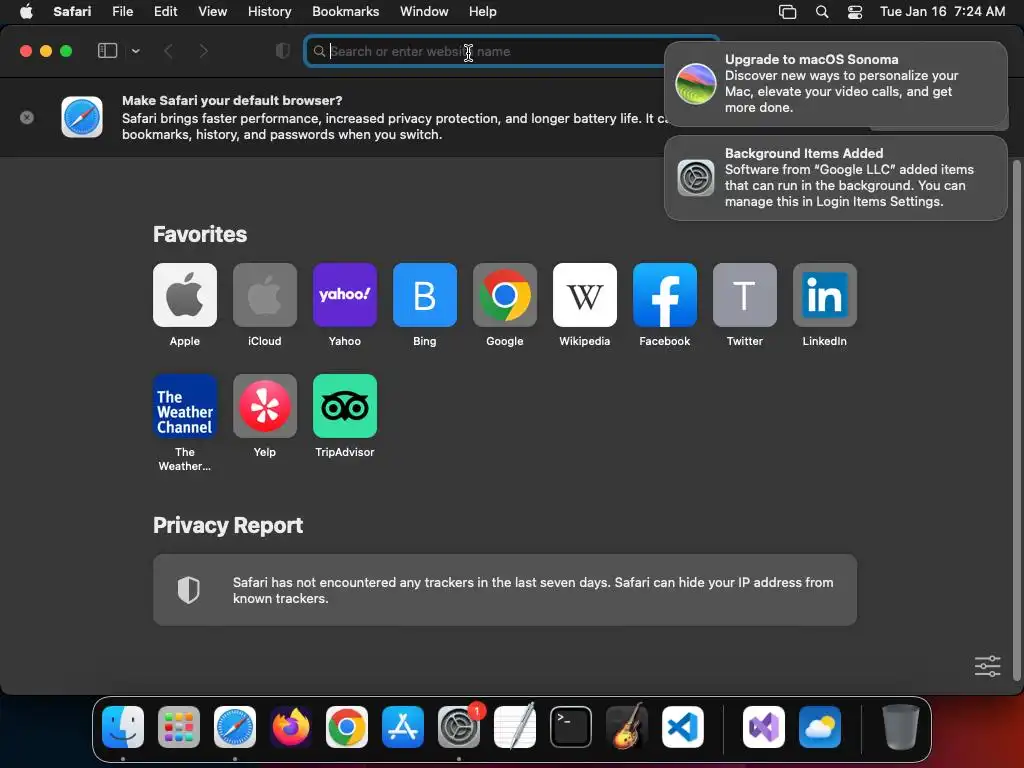The width and height of the screenshot is (1024, 768).
Task: Go forward with the forward arrow
Action: (204, 51)
